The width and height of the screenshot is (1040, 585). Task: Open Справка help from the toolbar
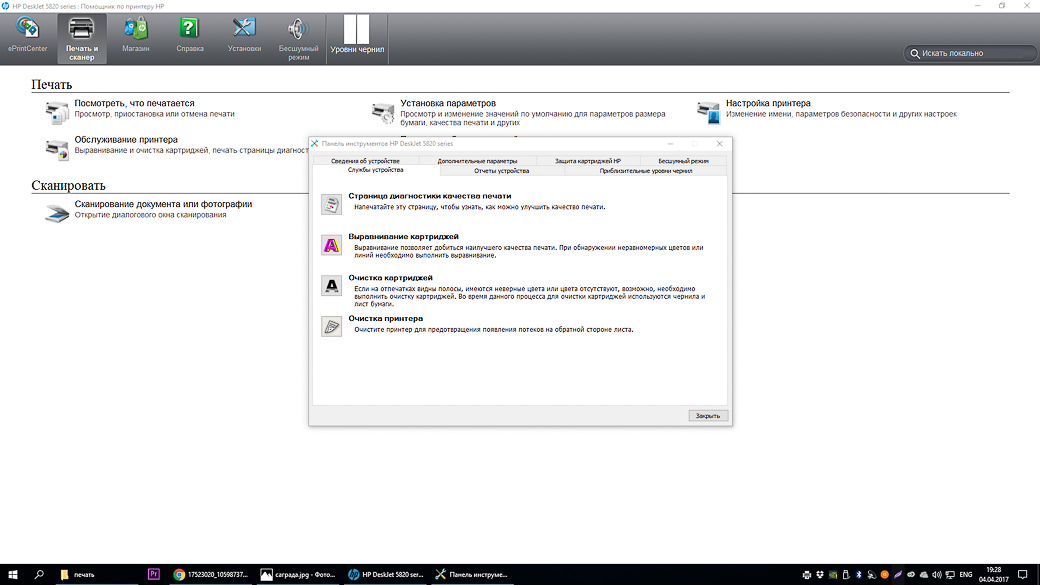pos(190,35)
